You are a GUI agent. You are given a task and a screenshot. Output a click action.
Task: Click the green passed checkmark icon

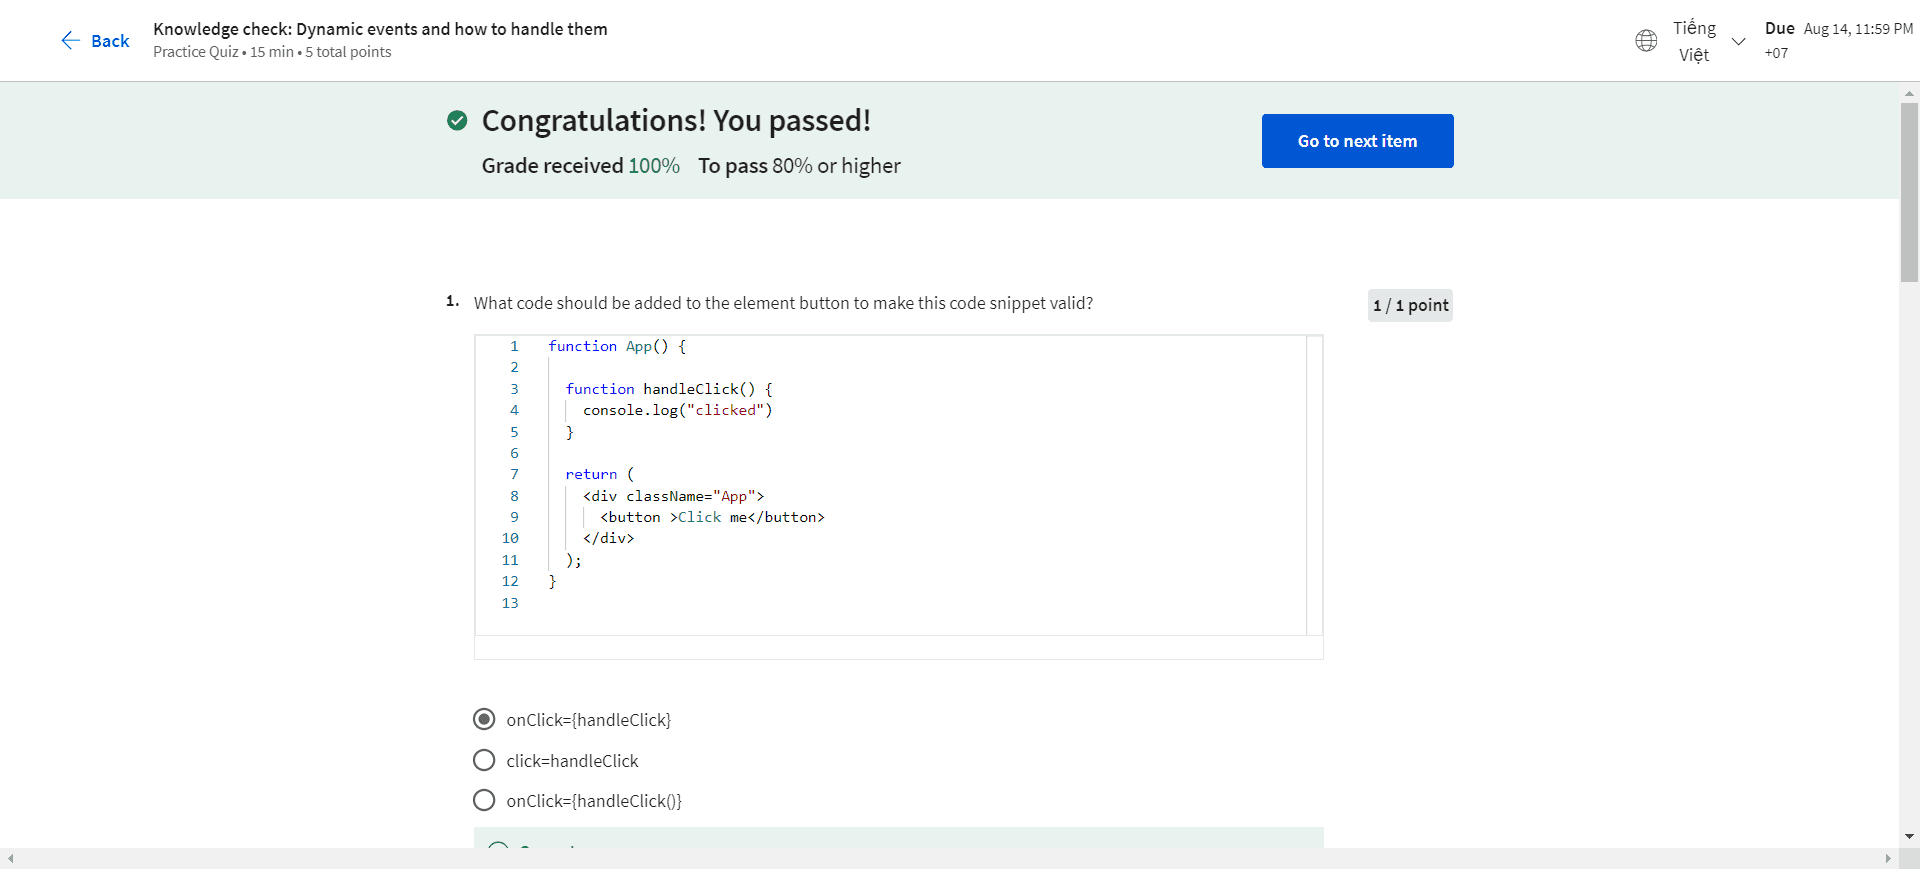point(457,121)
